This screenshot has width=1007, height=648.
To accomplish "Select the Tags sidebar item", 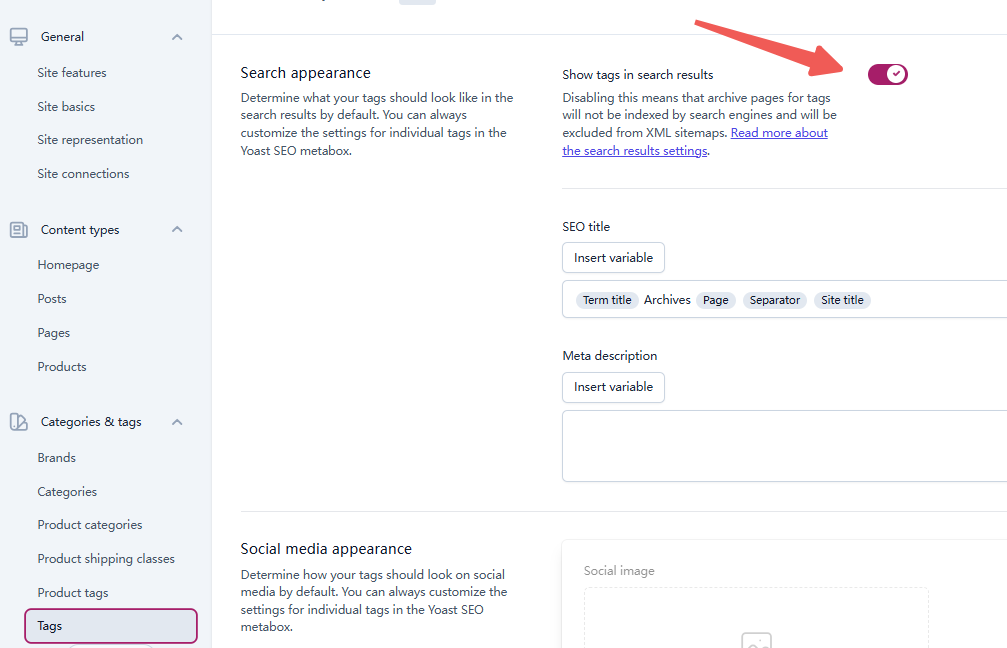I will (50, 625).
